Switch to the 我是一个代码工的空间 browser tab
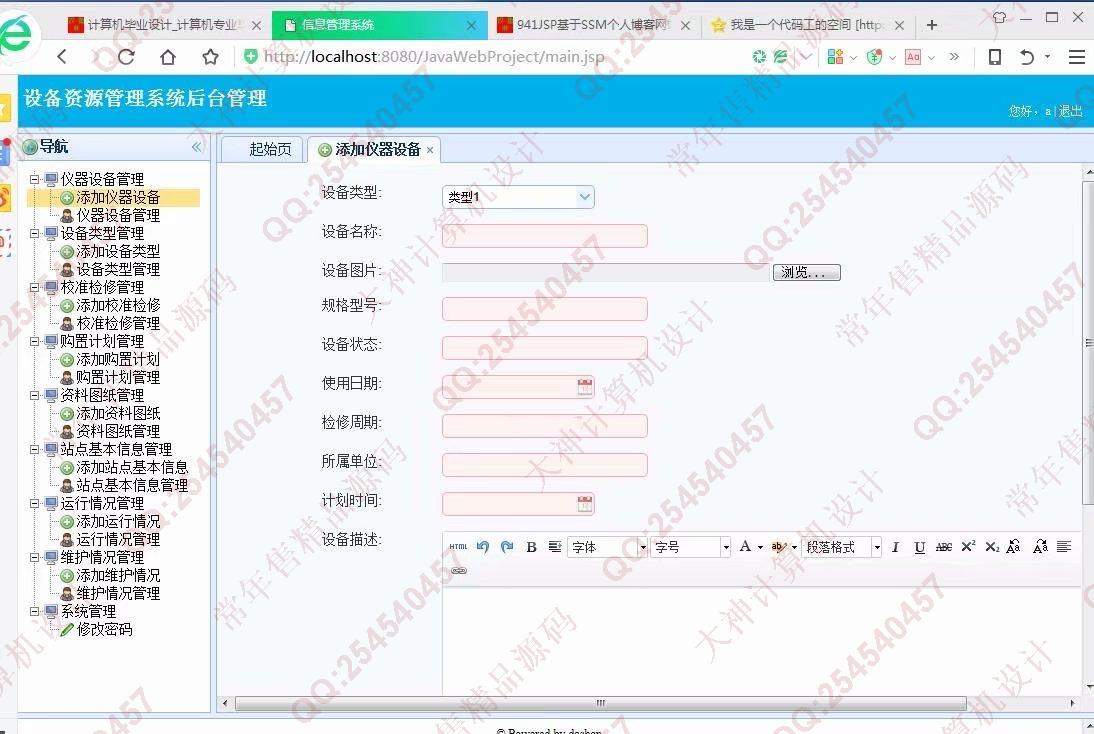This screenshot has height=734, width=1094. point(807,25)
